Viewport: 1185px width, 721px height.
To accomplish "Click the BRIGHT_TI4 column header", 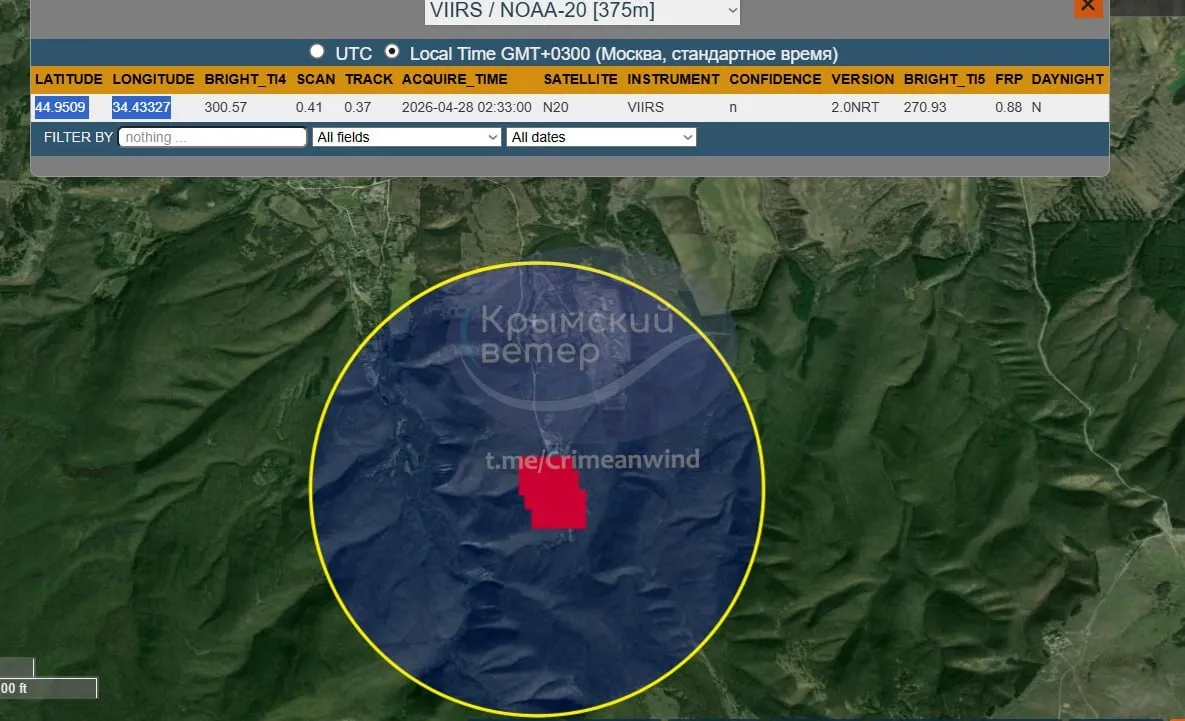I will [x=245, y=79].
